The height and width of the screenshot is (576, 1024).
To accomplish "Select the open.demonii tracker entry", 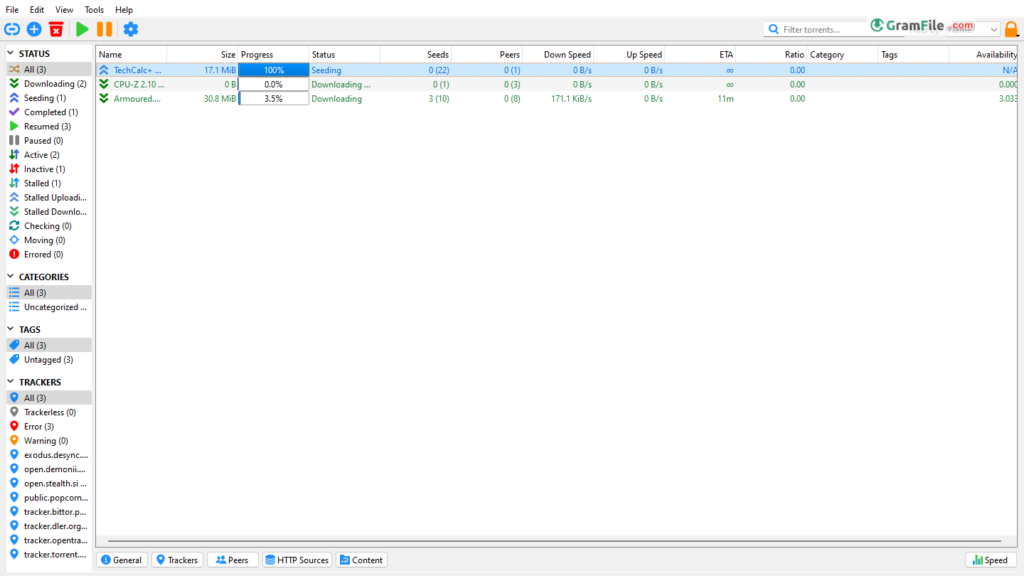I will (x=49, y=469).
